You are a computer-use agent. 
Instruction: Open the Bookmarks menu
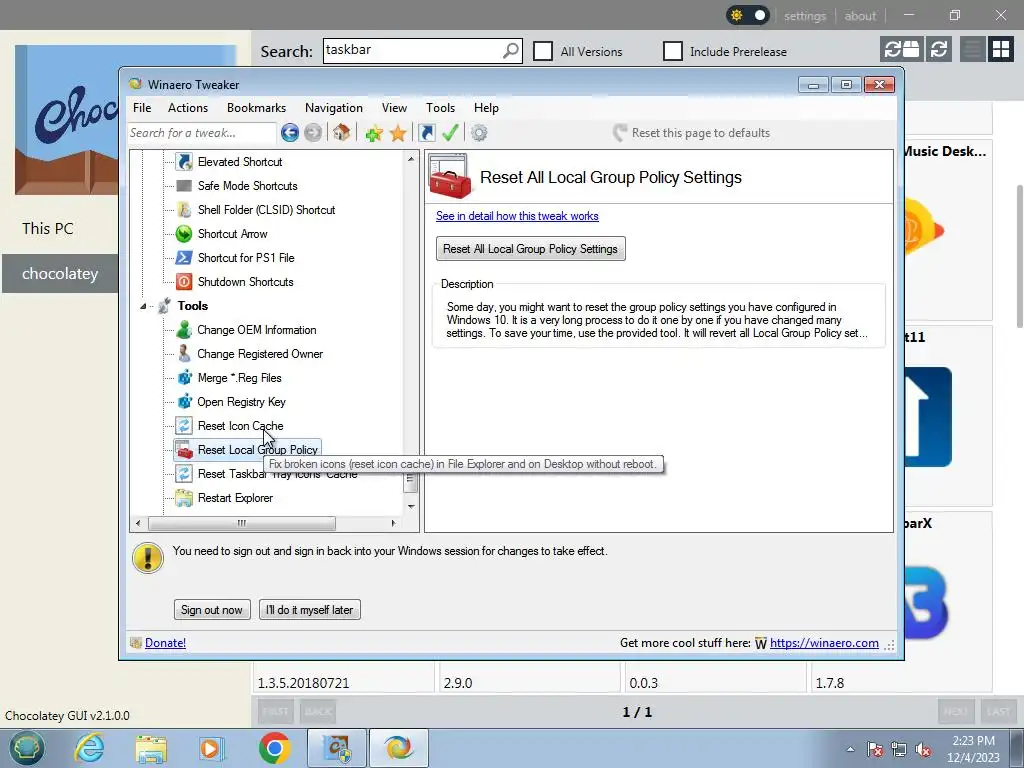click(x=256, y=108)
